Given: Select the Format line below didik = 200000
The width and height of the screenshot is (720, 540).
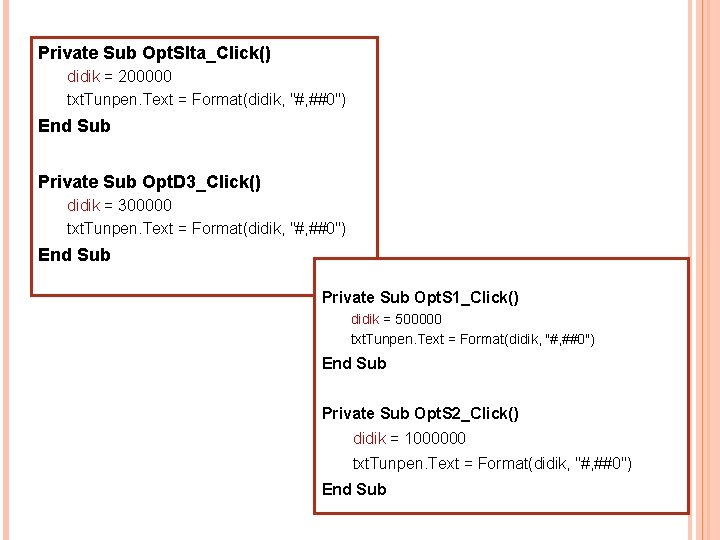Looking at the screenshot, I should click(206, 100).
